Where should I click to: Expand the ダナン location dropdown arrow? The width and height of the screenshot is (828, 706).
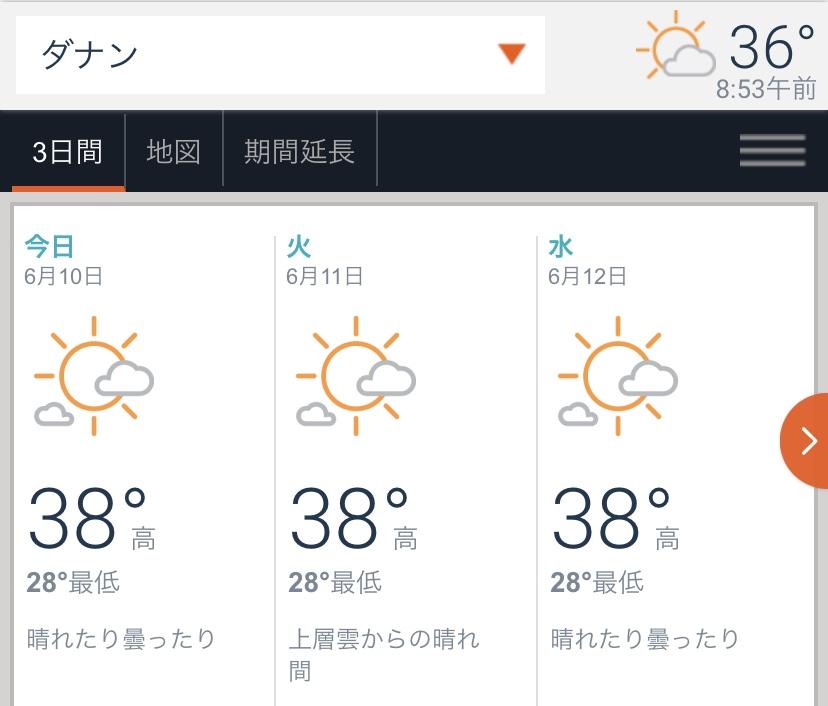[x=512, y=54]
